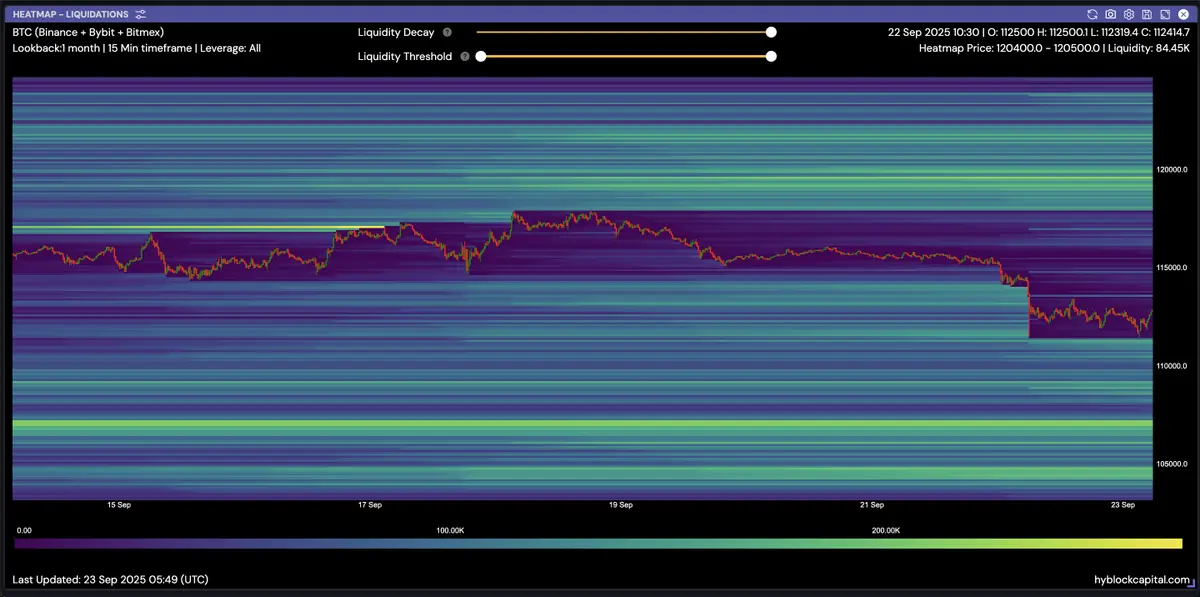
Task: Take a chart snapshot with camera icon
Action: click(x=1111, y=15)
